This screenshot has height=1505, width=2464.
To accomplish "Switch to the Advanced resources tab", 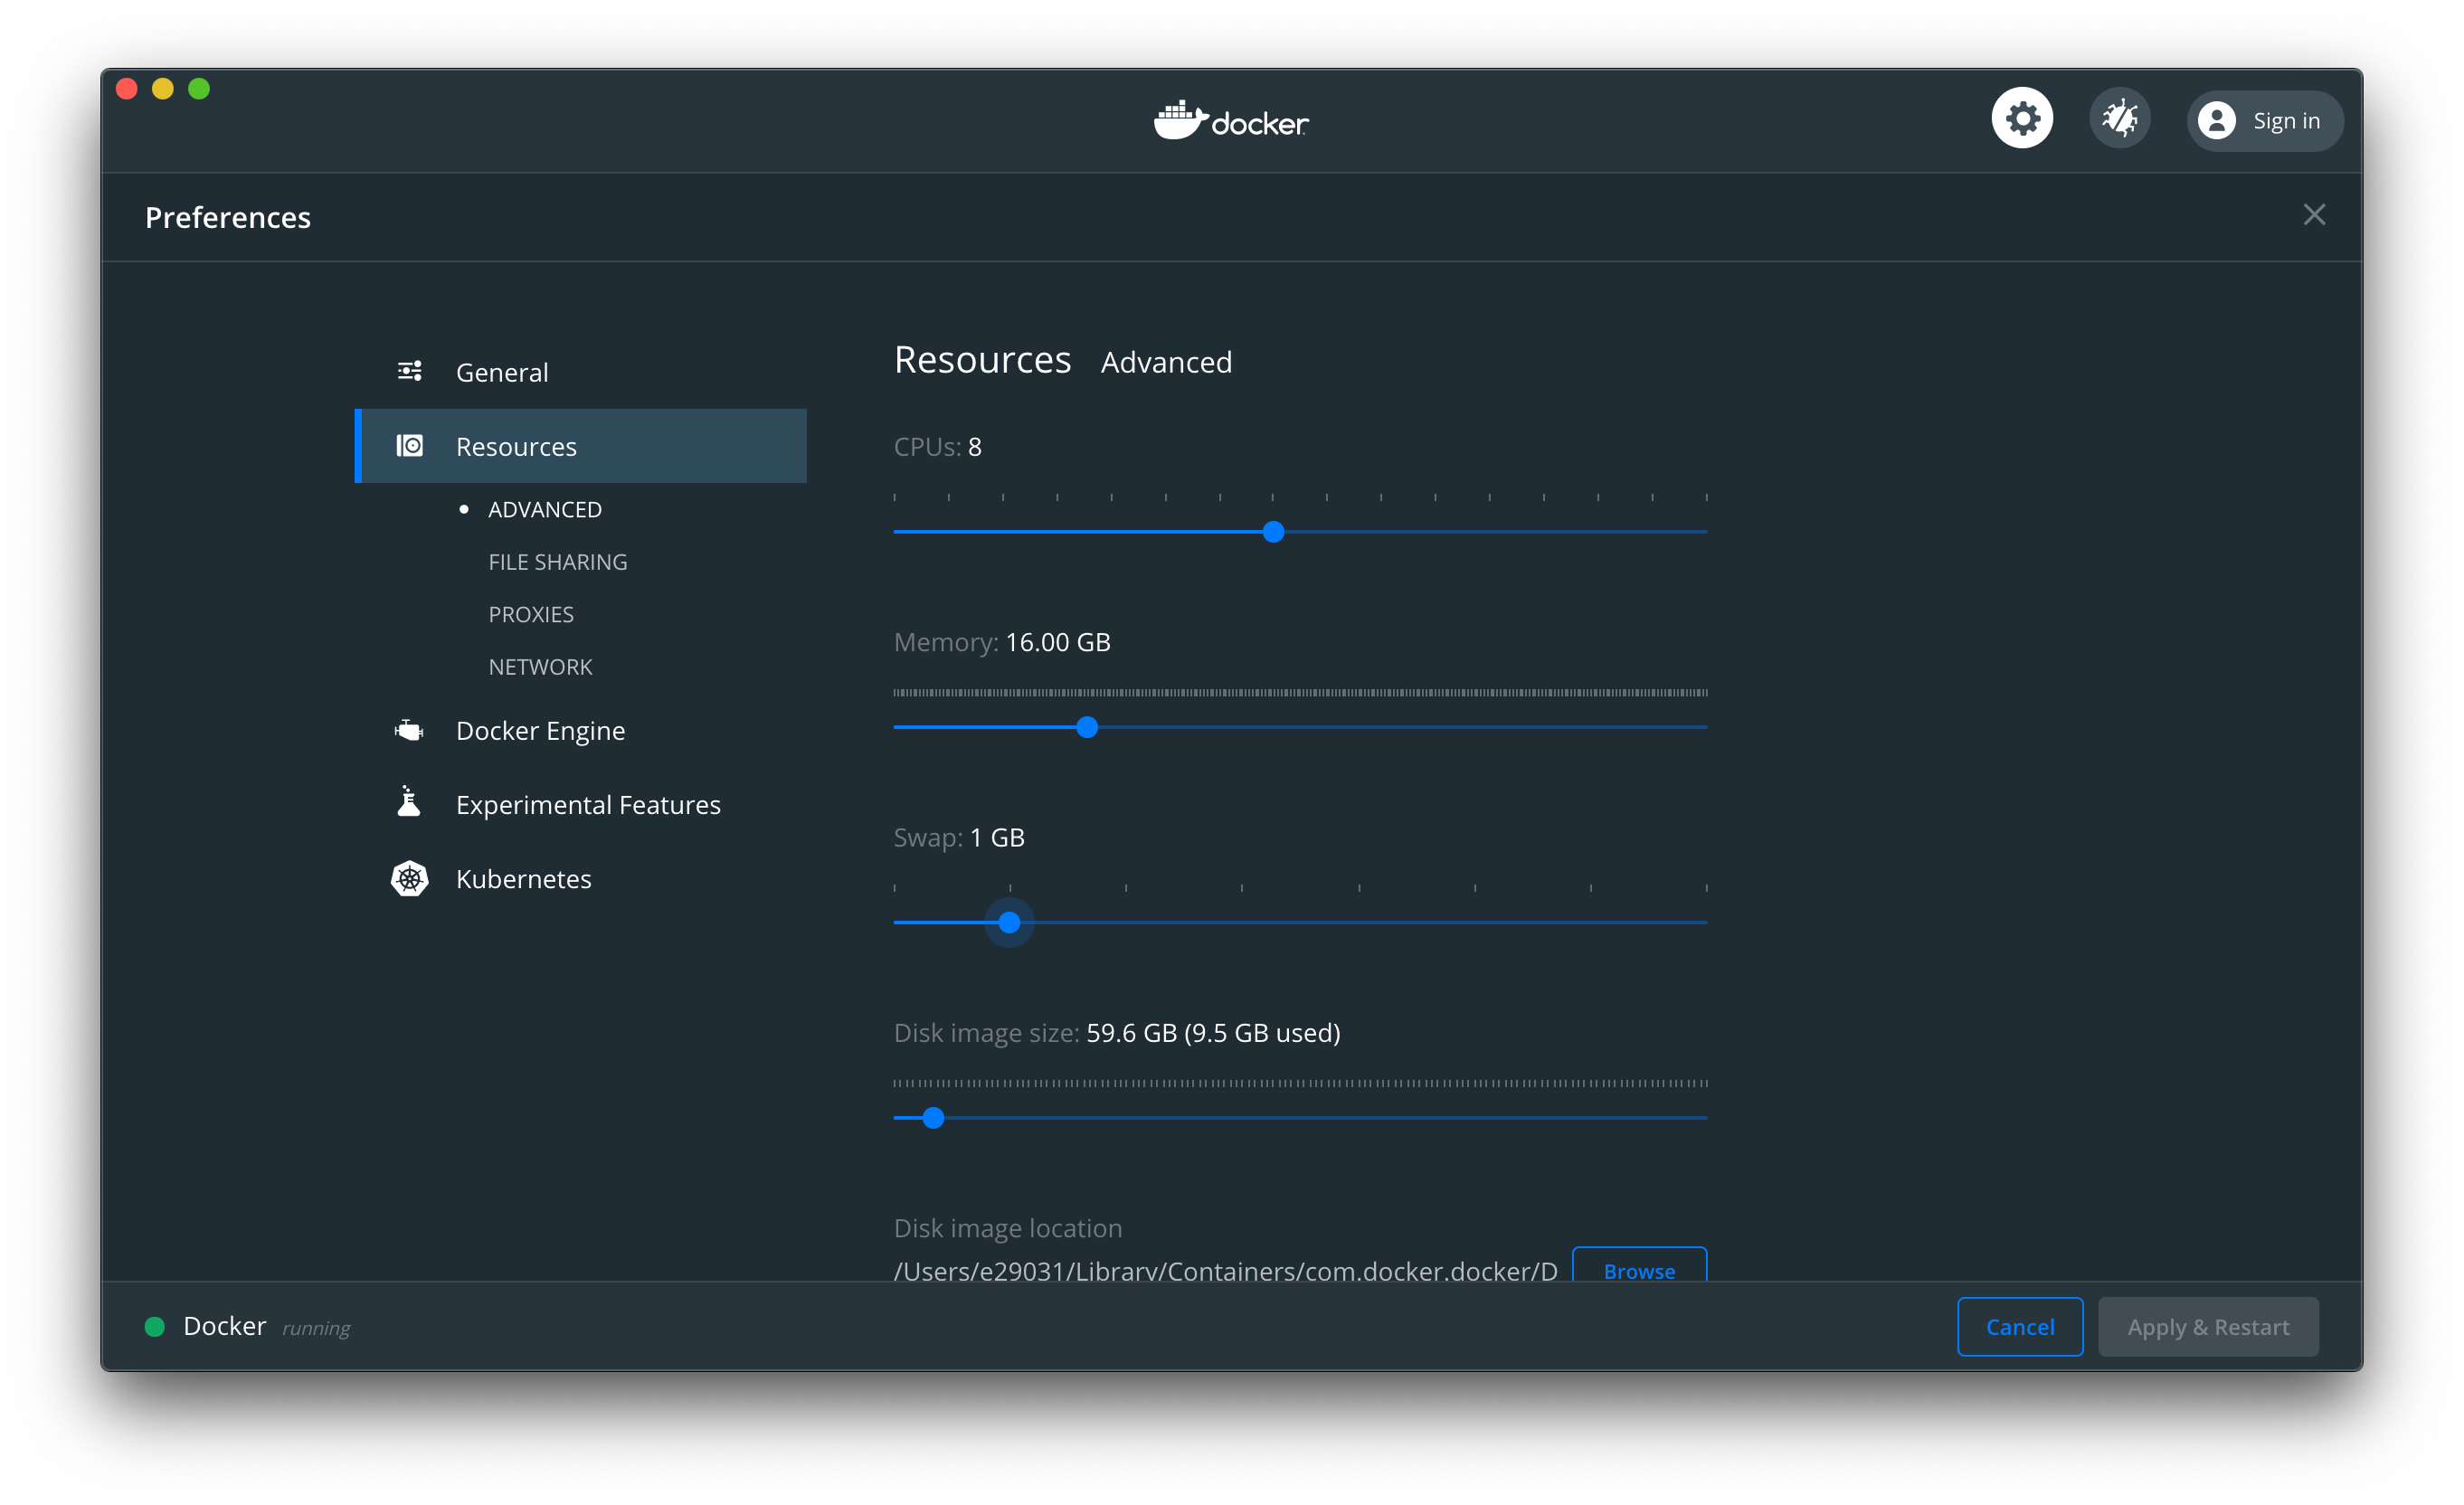I will [544, 508].
